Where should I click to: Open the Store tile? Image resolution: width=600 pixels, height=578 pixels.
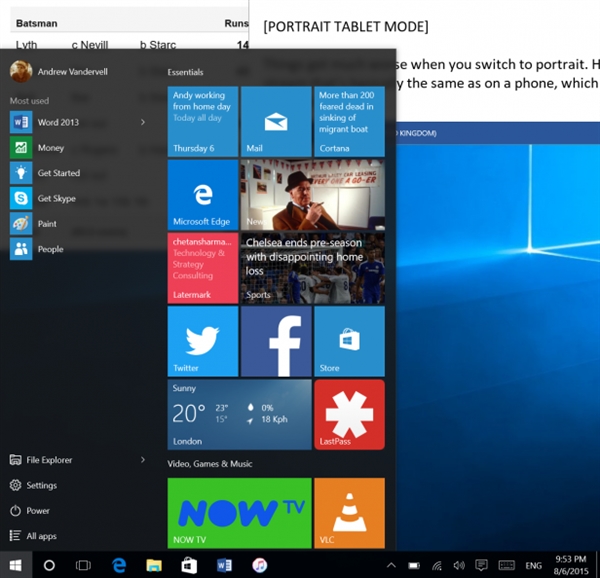click(349, 340)
